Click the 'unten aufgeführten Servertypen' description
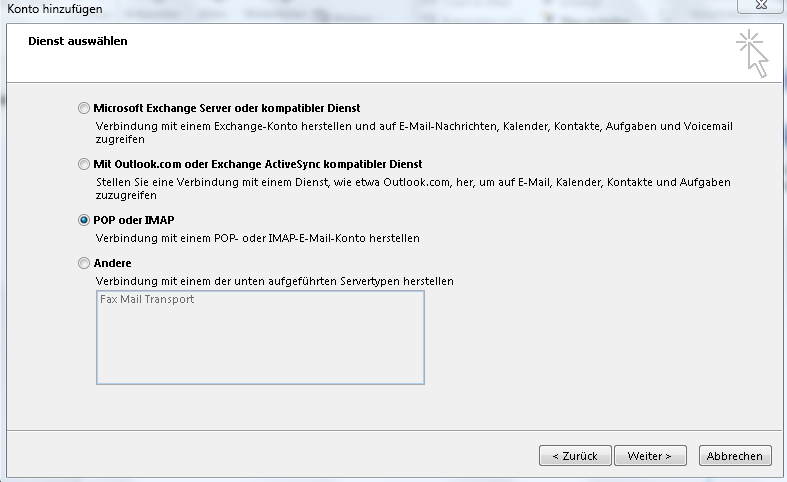The image size is (787, 482). 275,281
